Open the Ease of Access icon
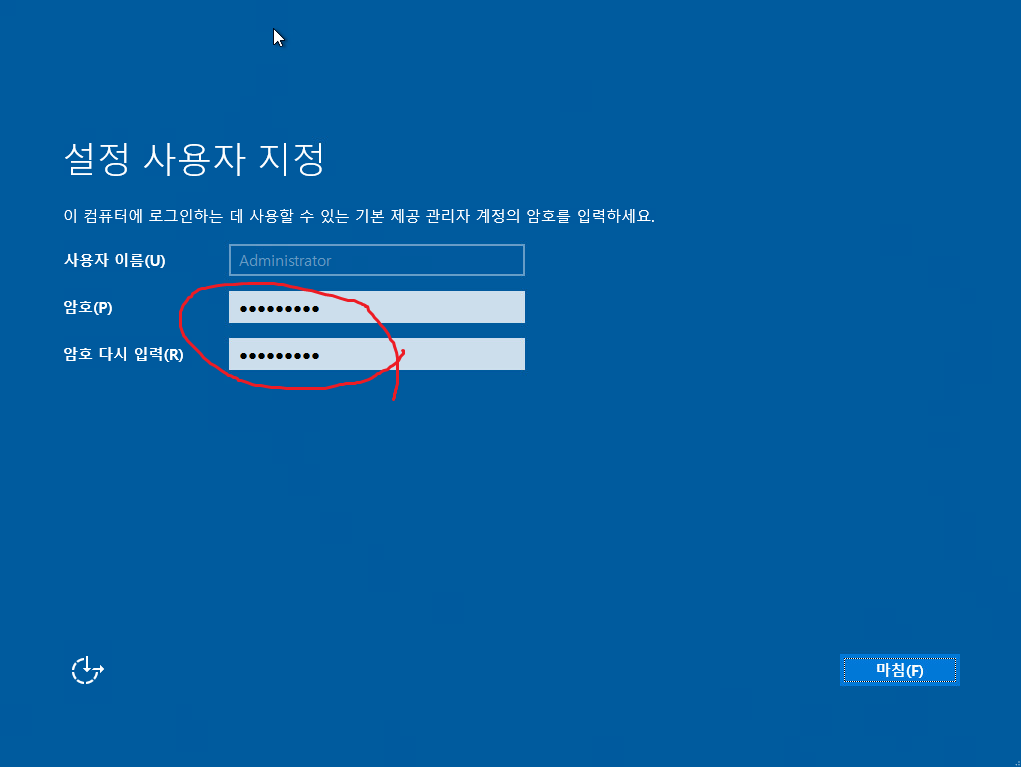Viewport: 1021px width, 767px height. coord(87,670)
